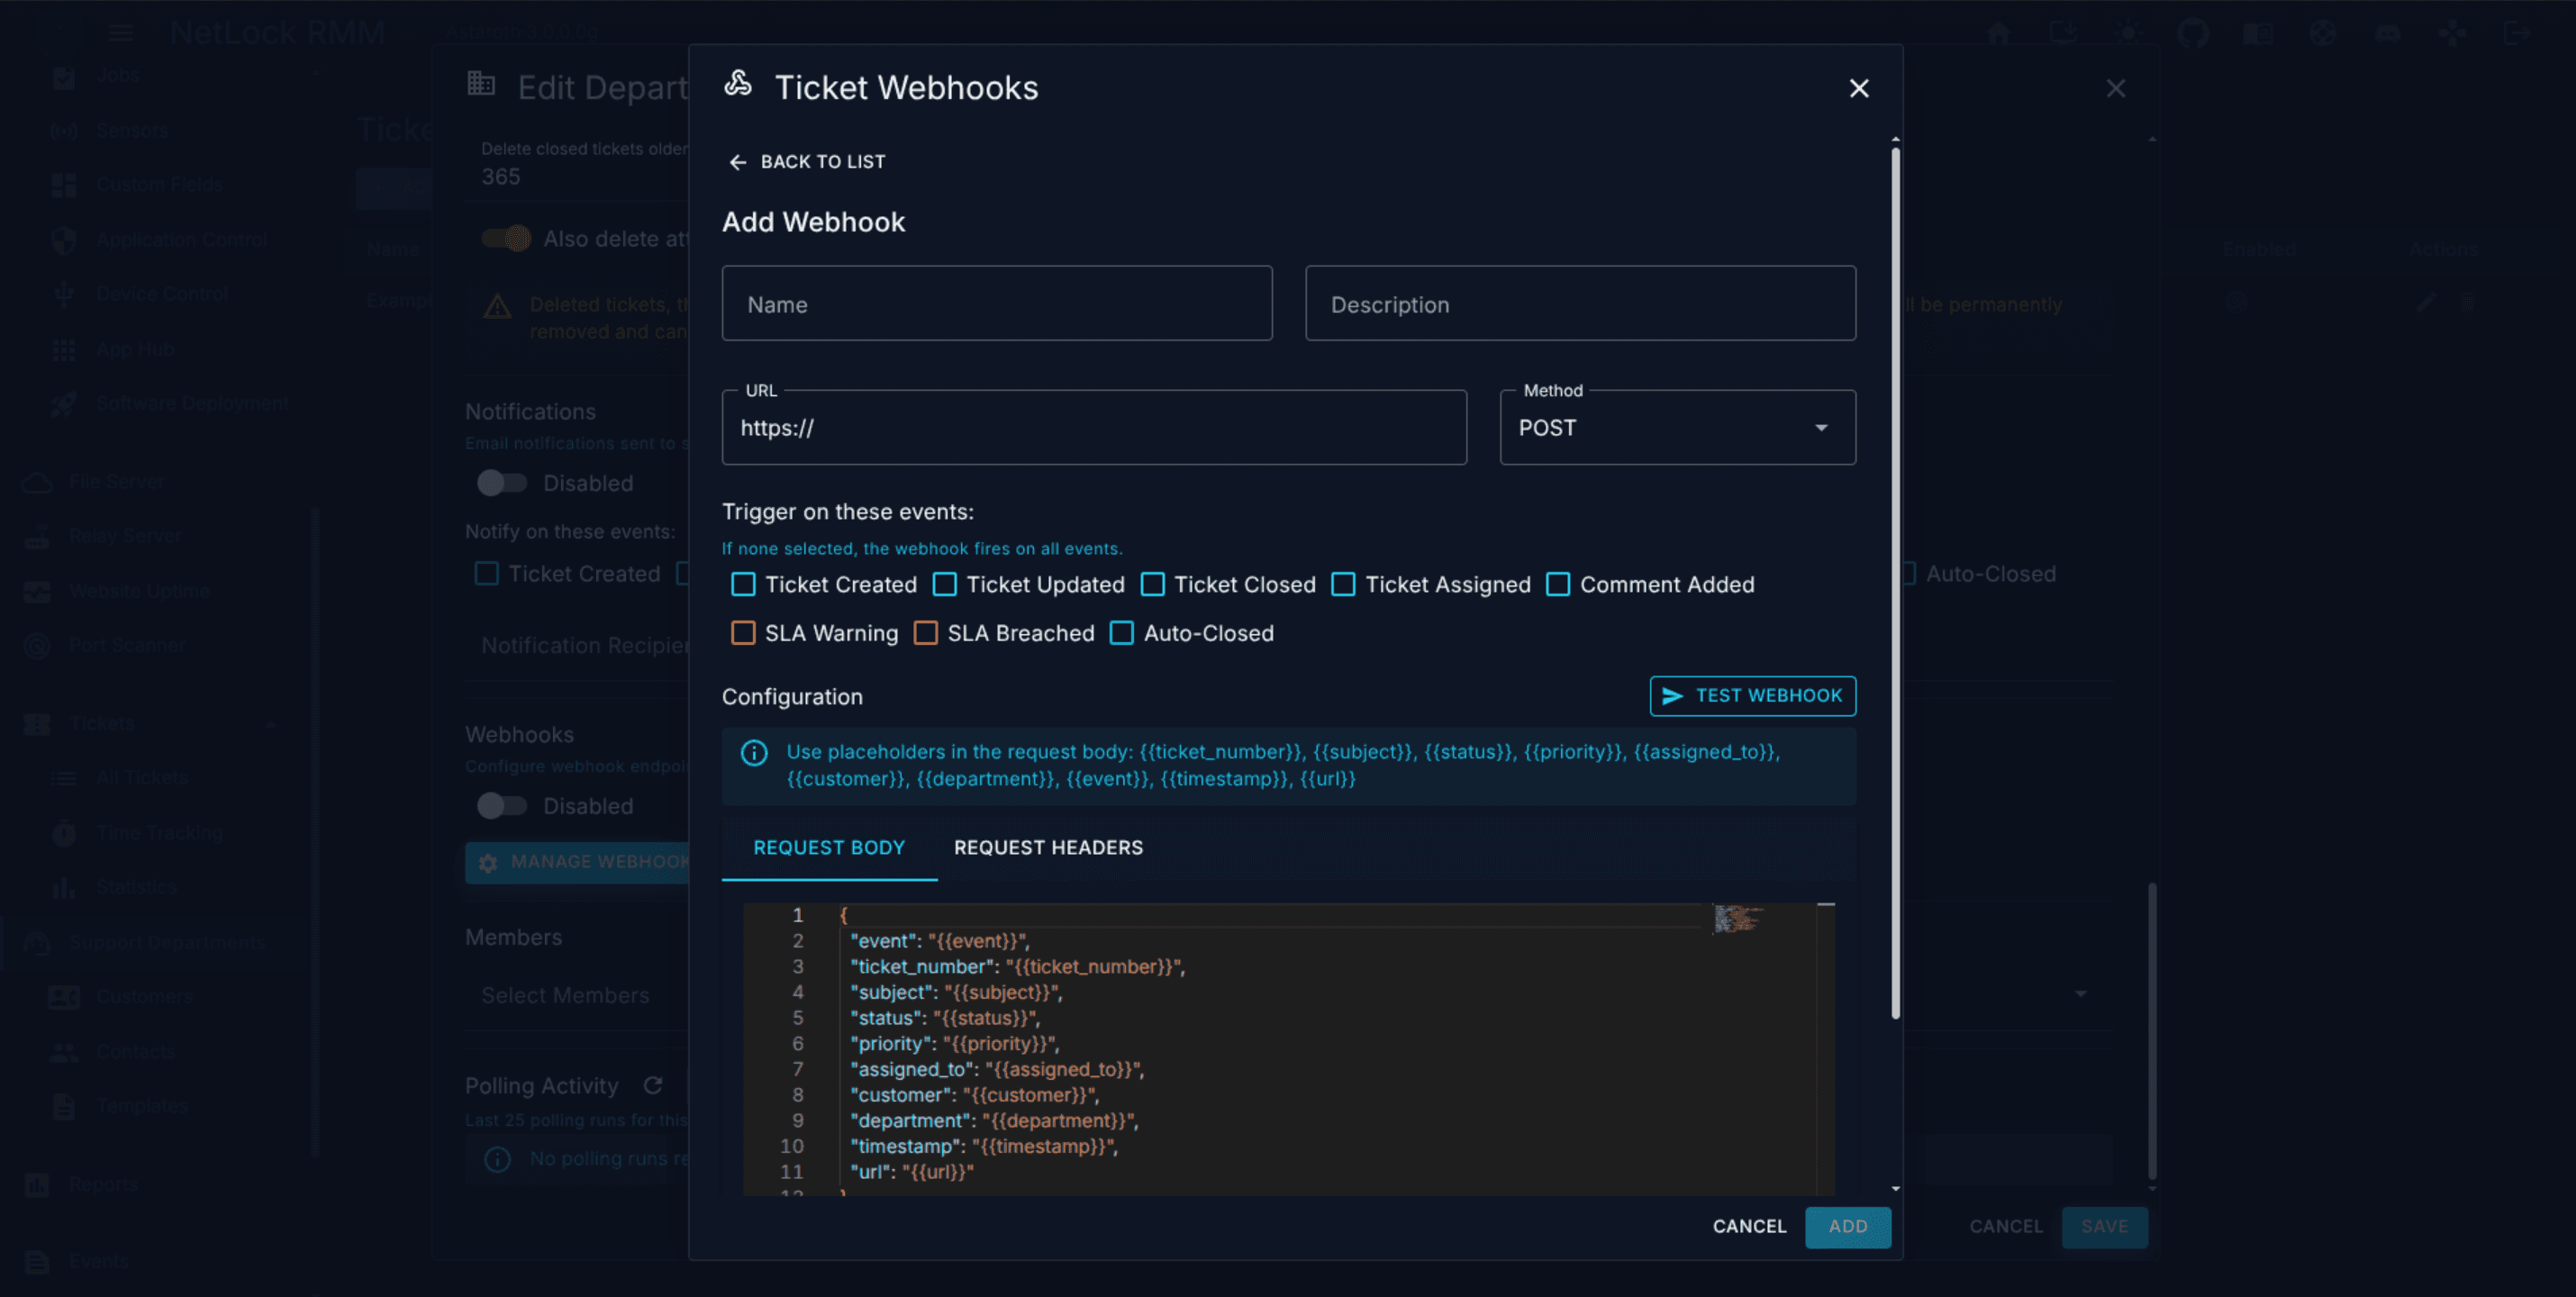
Task: Click the code editor minimap thumbnail
Action: 1738,918
